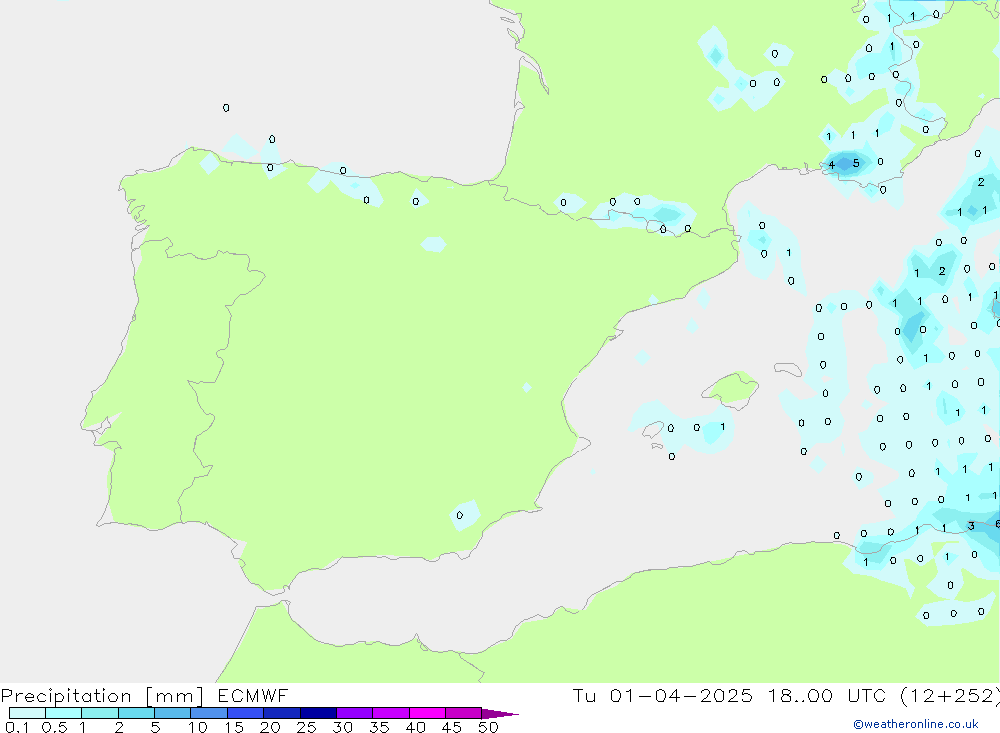This screenshot has height=733, width=1000.
Task: Pick the 2 to 5 mm legend swatch
Action: tap(136, 713)
